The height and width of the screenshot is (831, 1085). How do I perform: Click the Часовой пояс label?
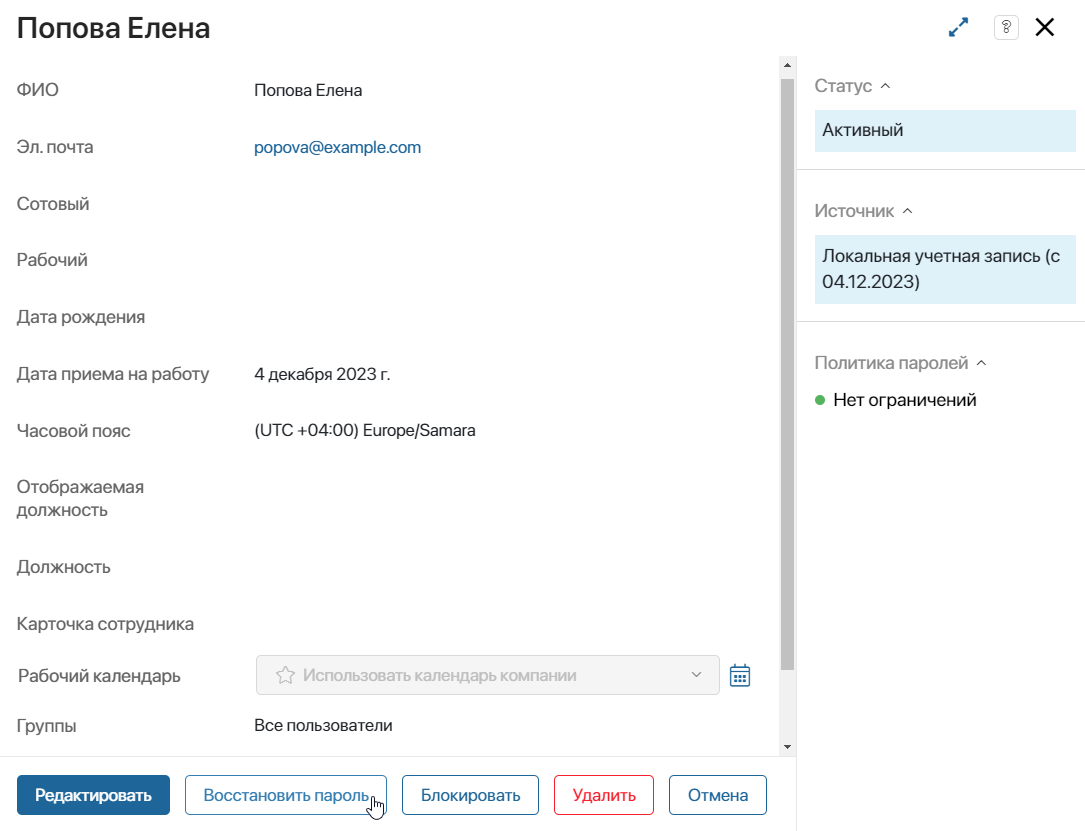(x=73, y=430)
